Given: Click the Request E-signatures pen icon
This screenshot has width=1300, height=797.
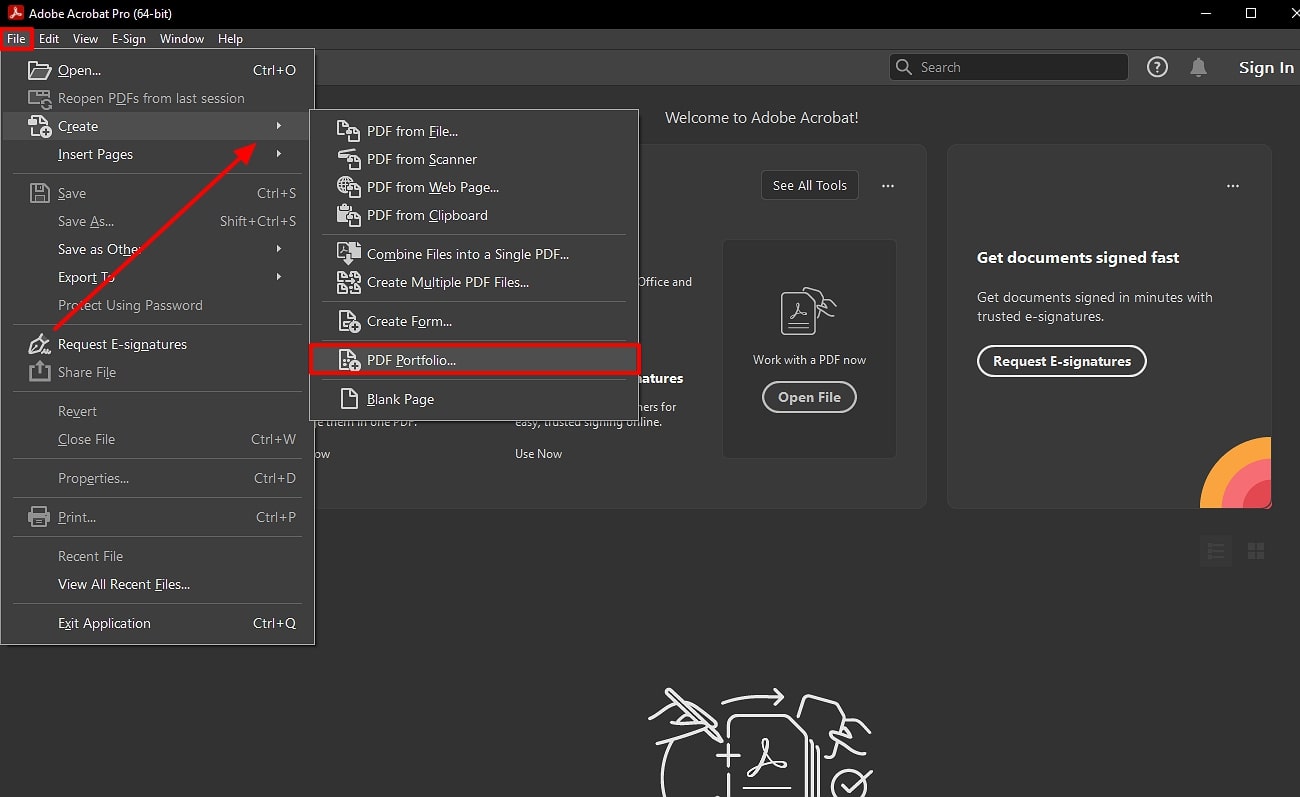Looking at the screenshot, I should [x=39, y=344].
